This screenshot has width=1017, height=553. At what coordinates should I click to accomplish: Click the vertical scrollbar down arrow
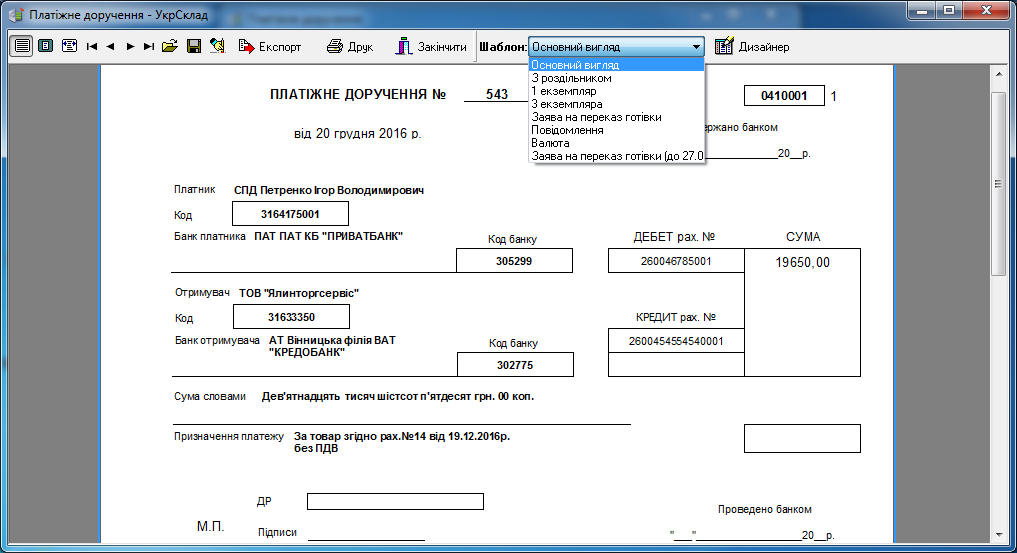tap(998, 534)
